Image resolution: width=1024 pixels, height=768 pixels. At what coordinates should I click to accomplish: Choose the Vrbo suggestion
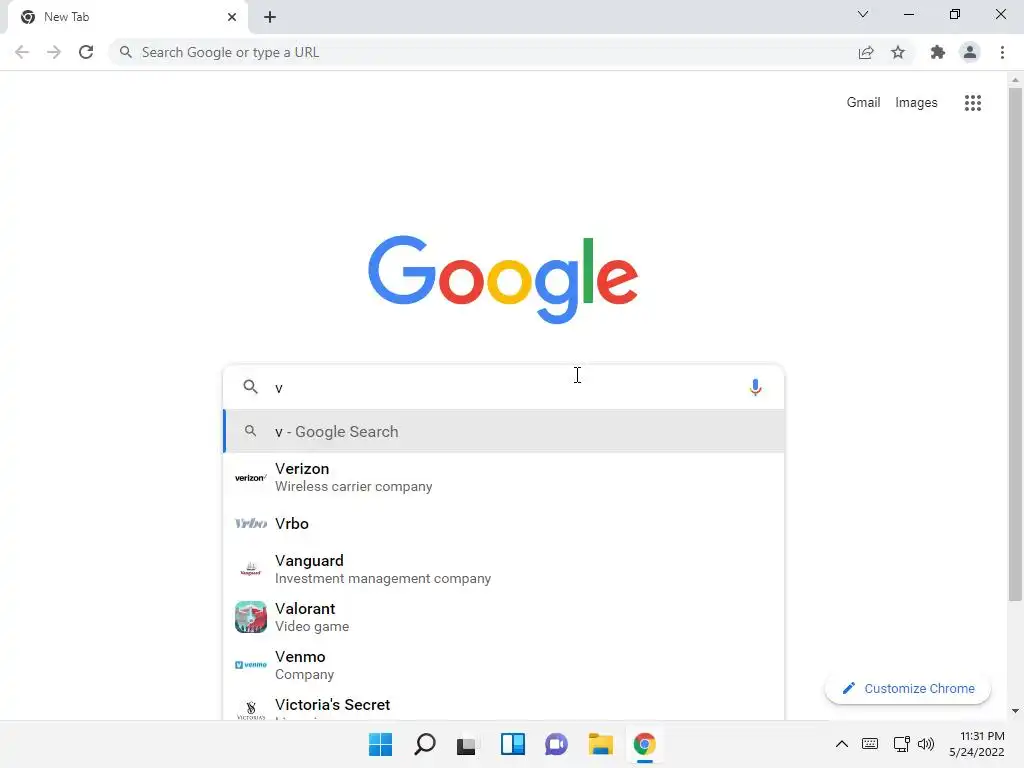[504, 523]
